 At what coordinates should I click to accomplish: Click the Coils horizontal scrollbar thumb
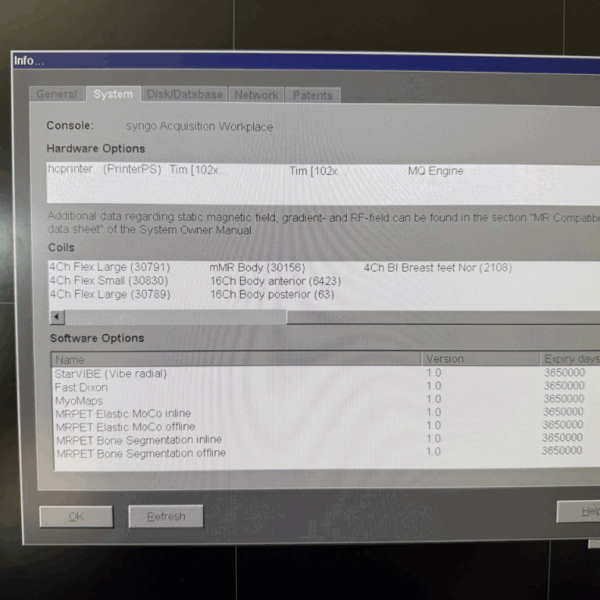click(x=176, y=317)
